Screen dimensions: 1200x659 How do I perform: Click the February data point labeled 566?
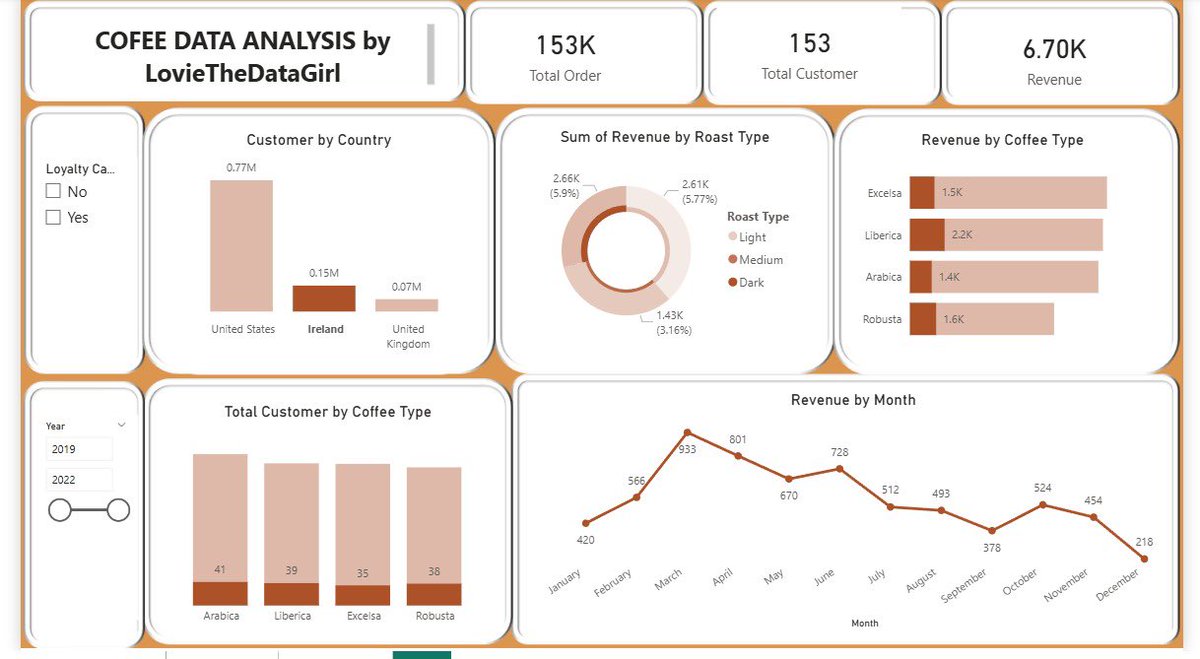(637, 497)
